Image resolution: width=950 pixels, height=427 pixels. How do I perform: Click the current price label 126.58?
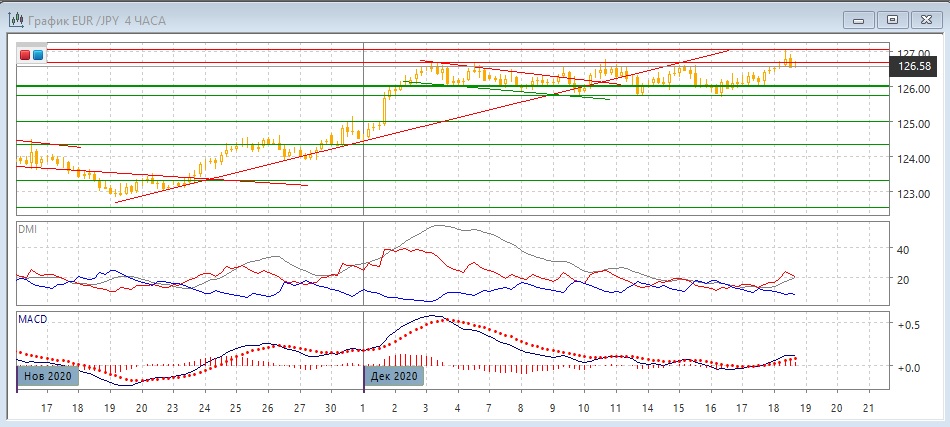pos(914,66)
